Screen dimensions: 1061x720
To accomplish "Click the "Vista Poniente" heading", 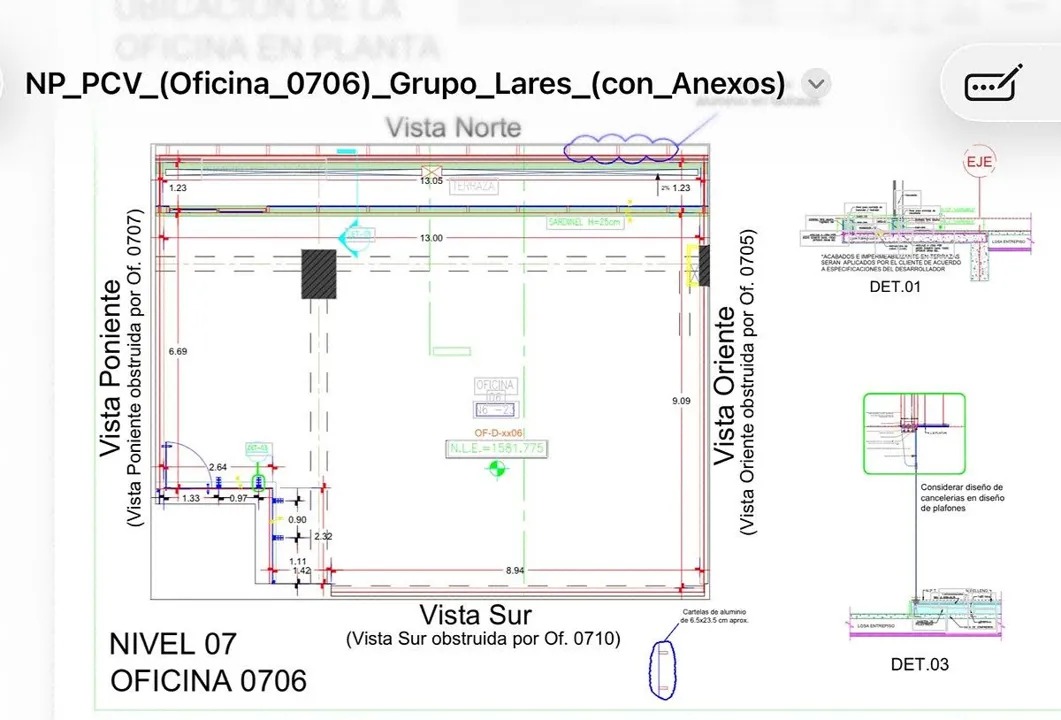I will pyautogui.click(x=111, y=368).
